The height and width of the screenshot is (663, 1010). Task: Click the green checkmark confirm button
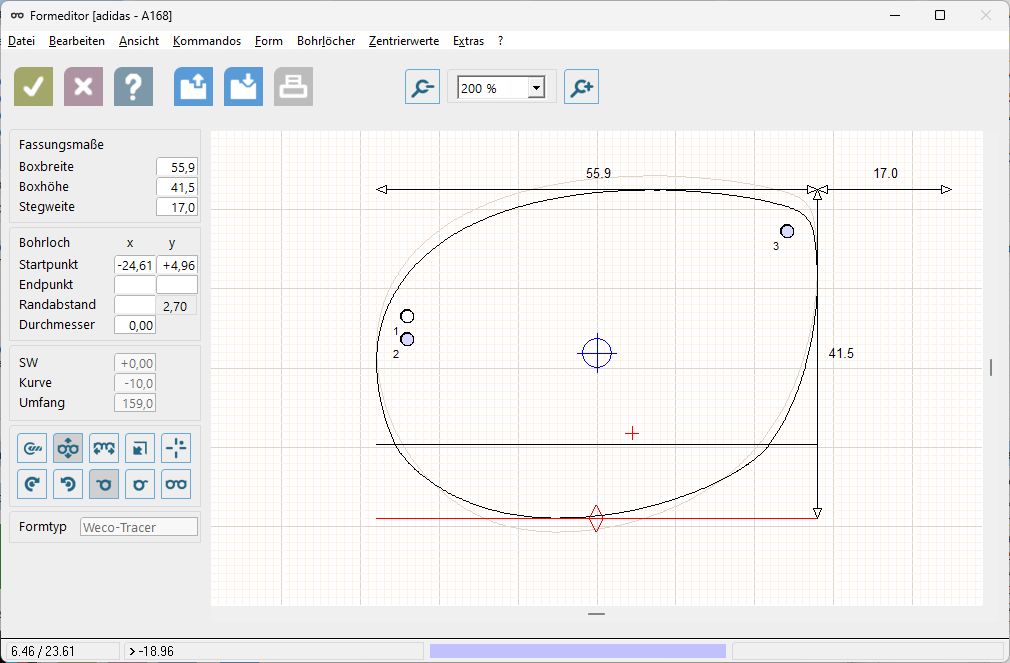(33, 87)
